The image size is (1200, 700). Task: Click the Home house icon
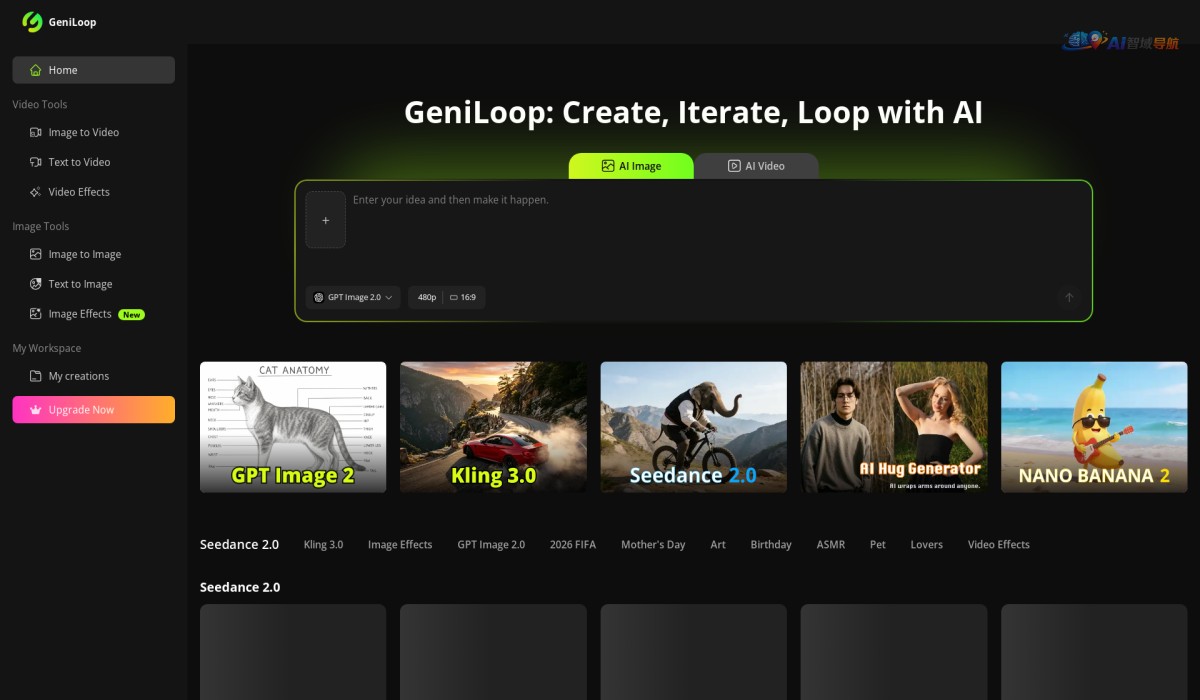(36, 70)
